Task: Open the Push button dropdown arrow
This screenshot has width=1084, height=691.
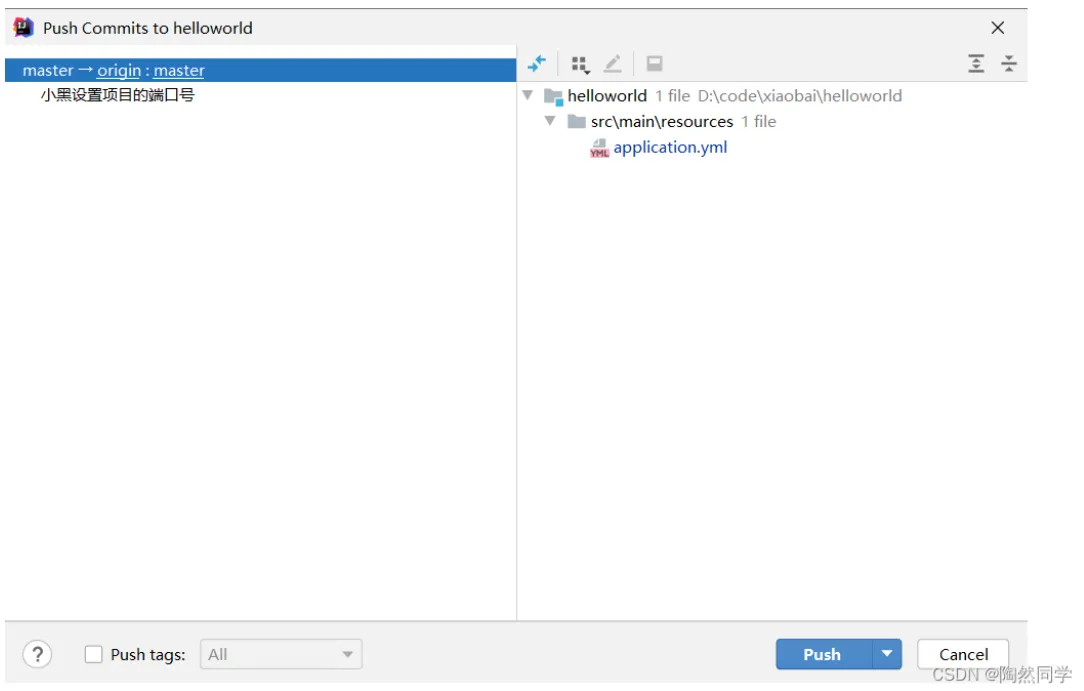Action: (x=887, y=654)
